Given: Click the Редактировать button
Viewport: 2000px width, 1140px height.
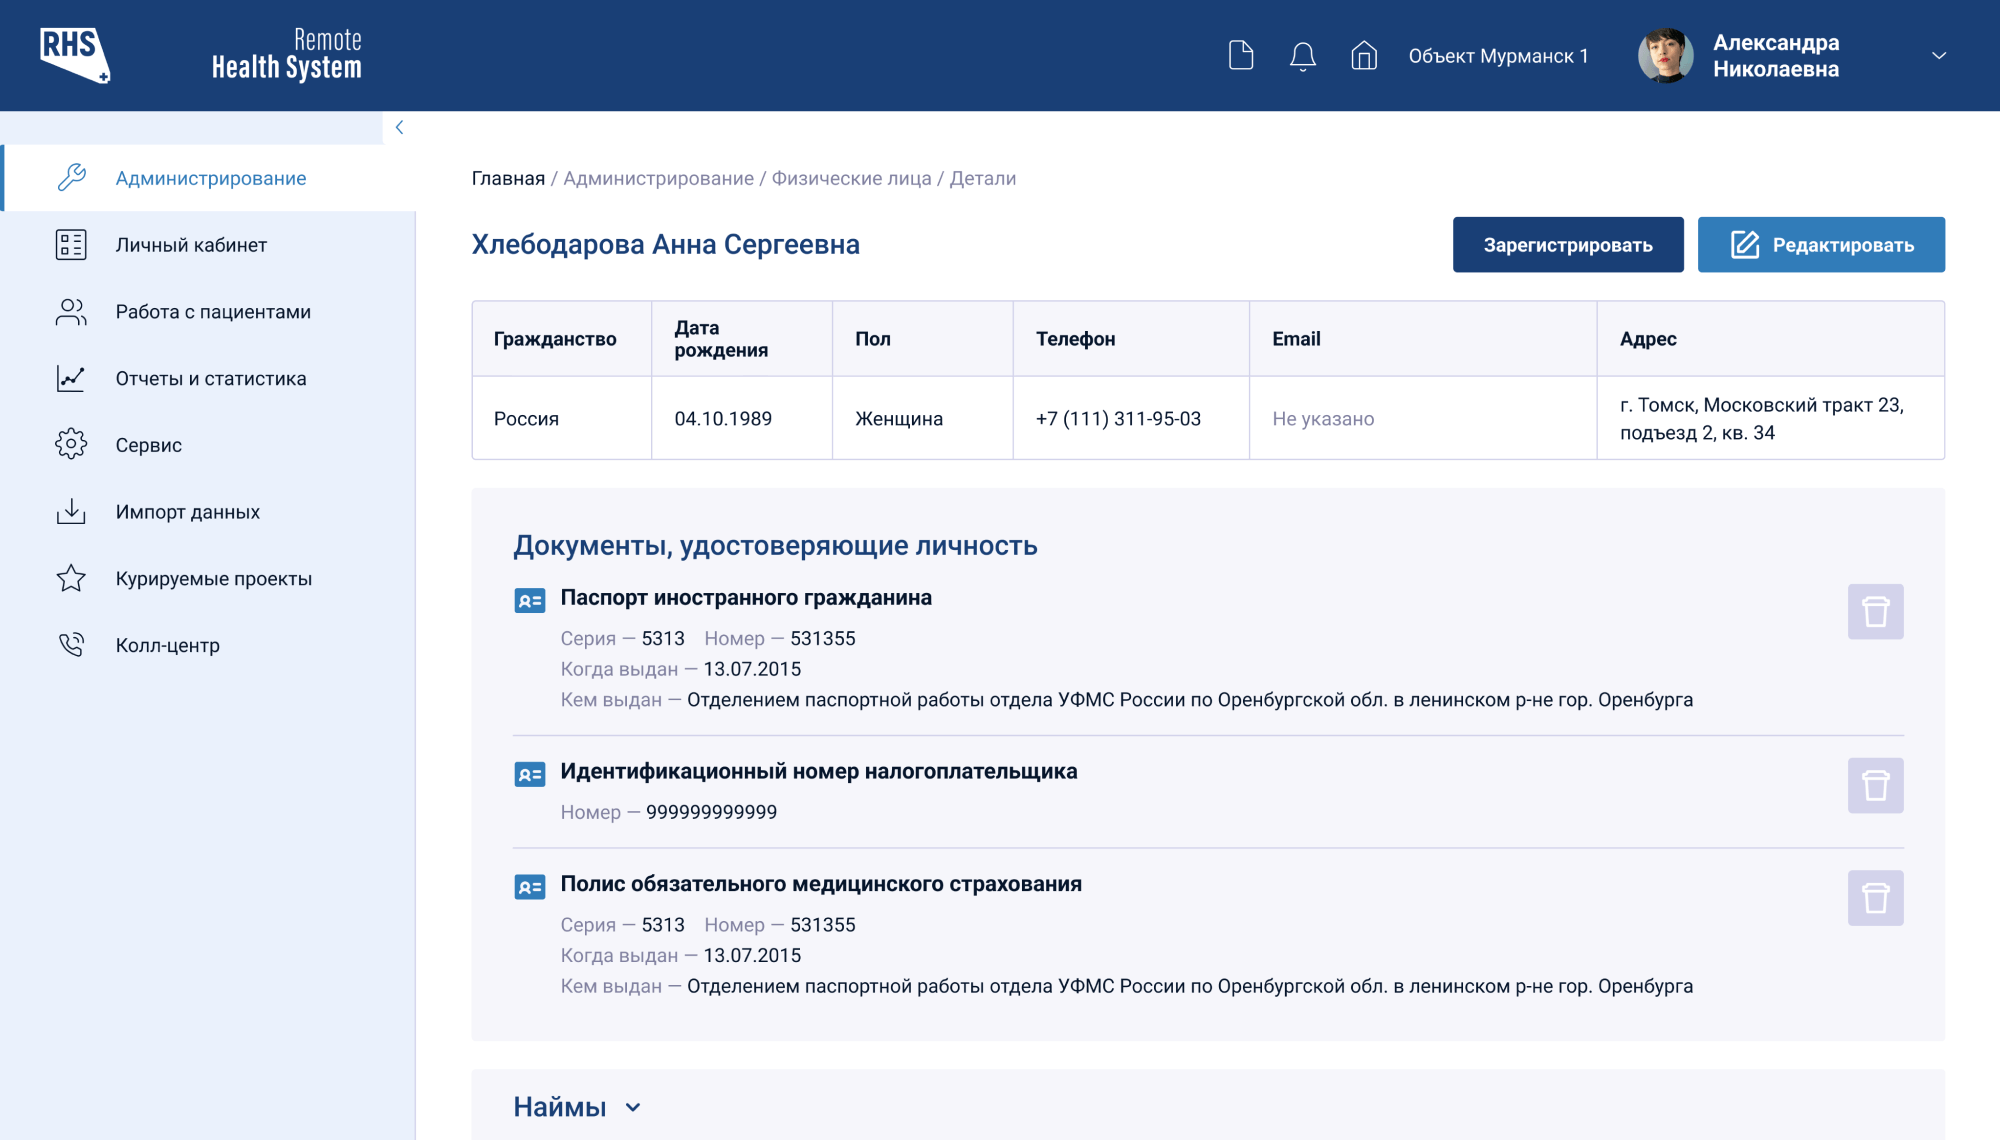Looking at the screenshot, I should pyautogui.click(x=1821, y=245).
